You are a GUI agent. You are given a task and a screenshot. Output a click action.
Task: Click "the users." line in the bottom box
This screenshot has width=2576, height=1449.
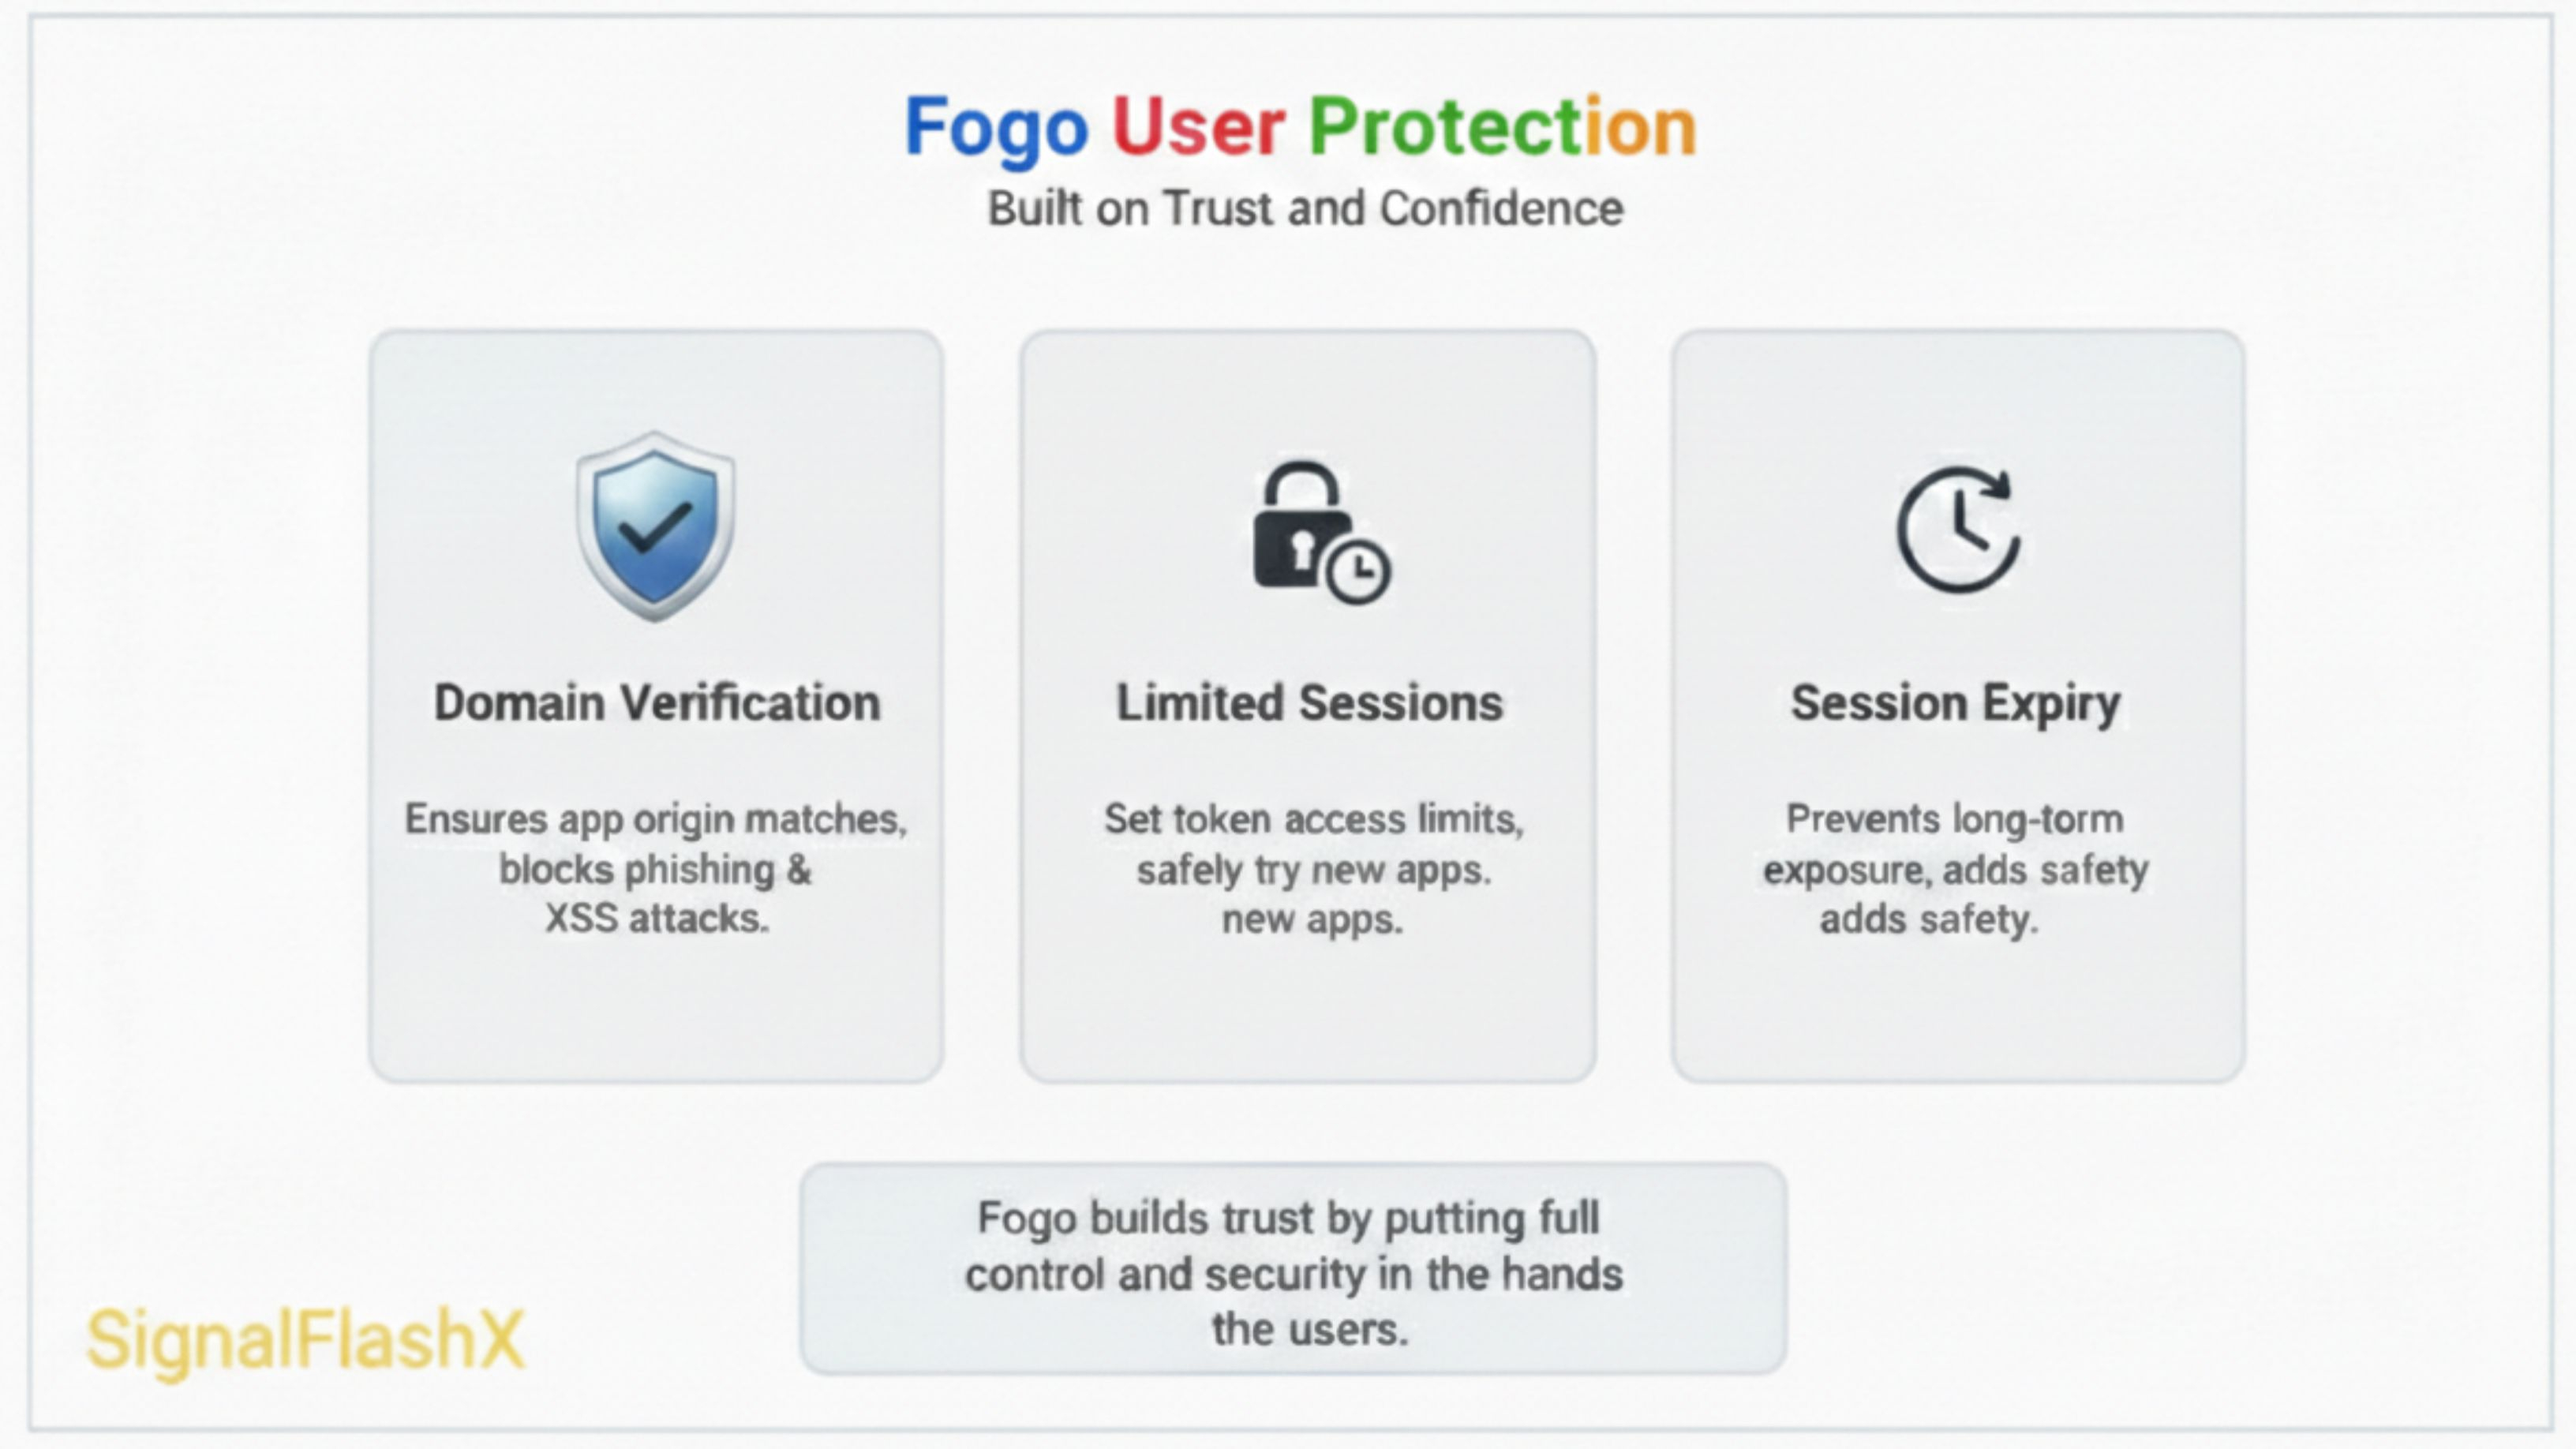coord(1309,1330)
